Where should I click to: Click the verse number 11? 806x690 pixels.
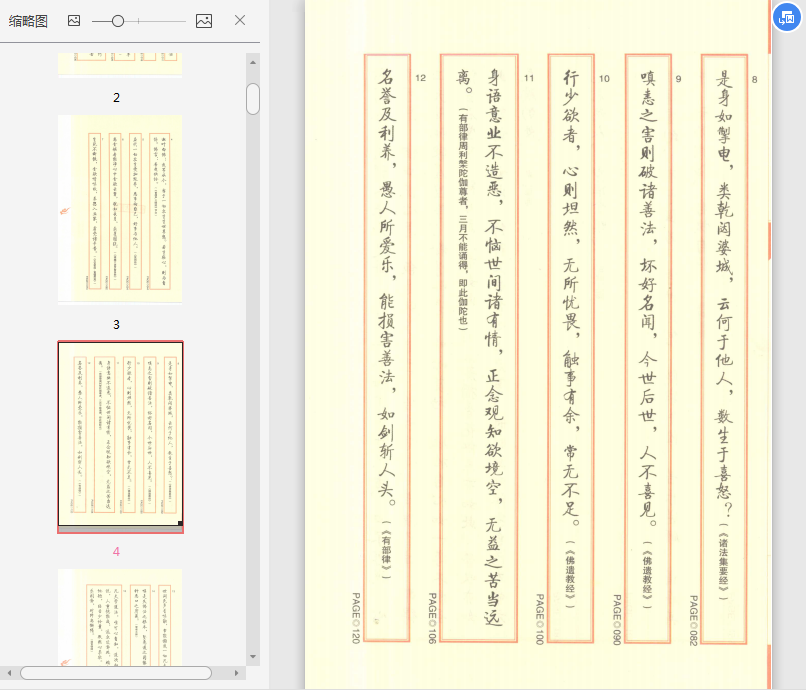[529, 78]
